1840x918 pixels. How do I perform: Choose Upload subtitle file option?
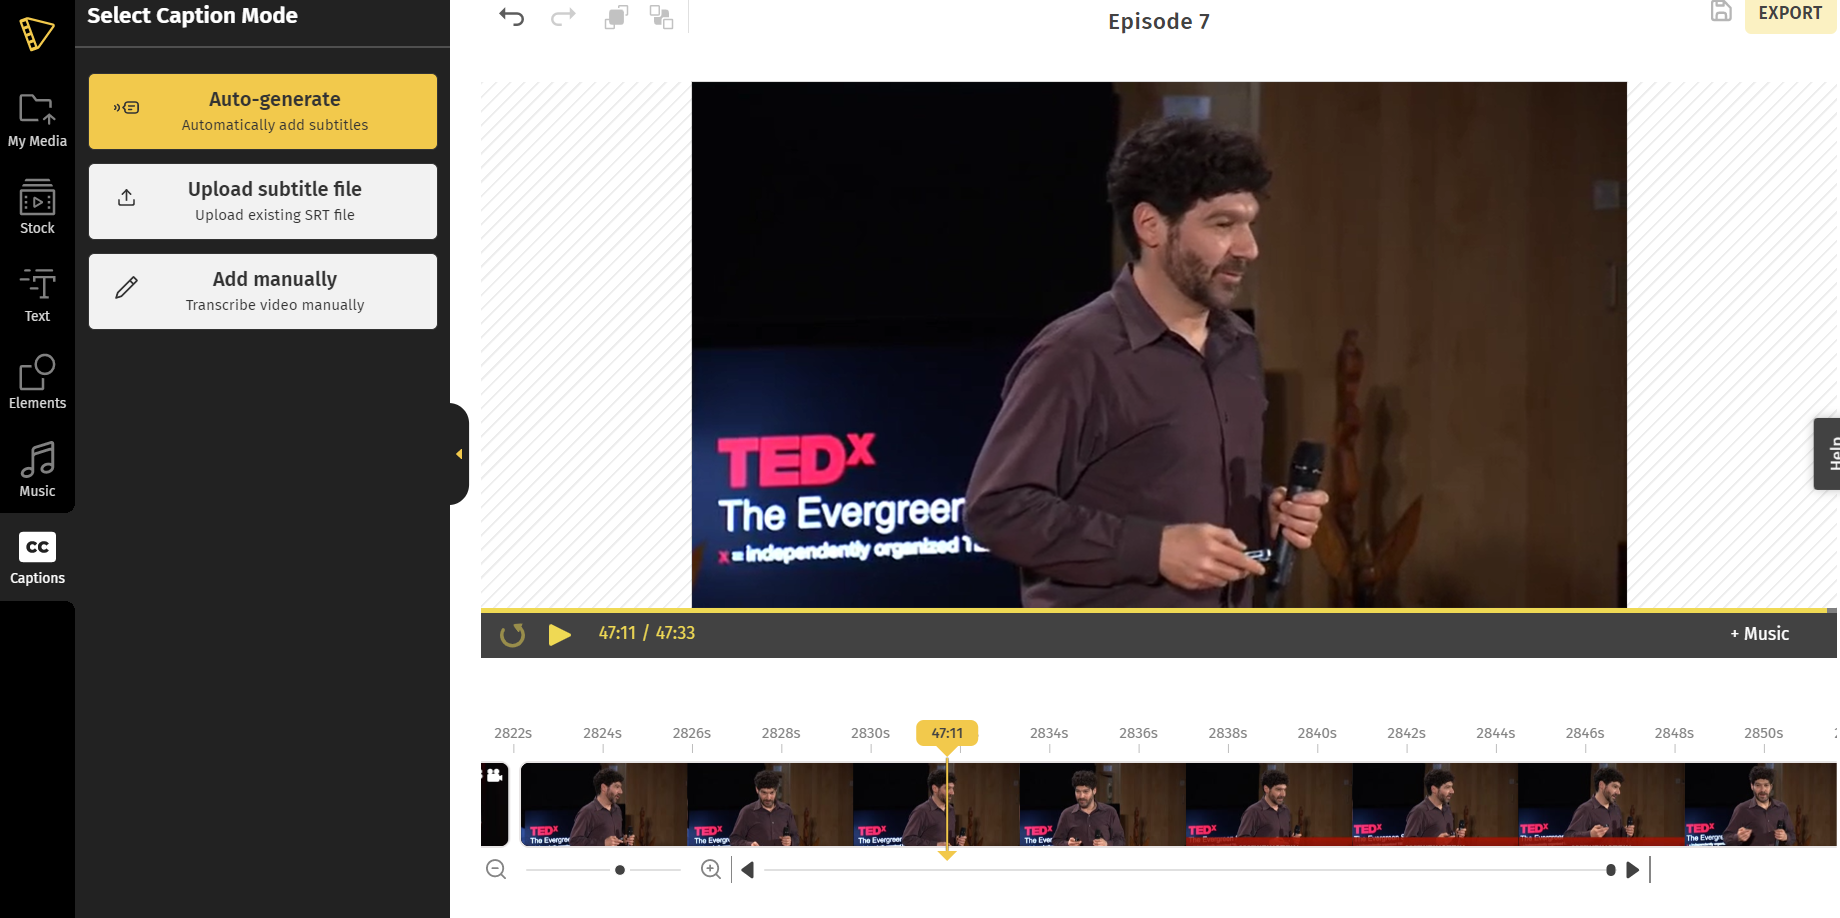(263, 201)
